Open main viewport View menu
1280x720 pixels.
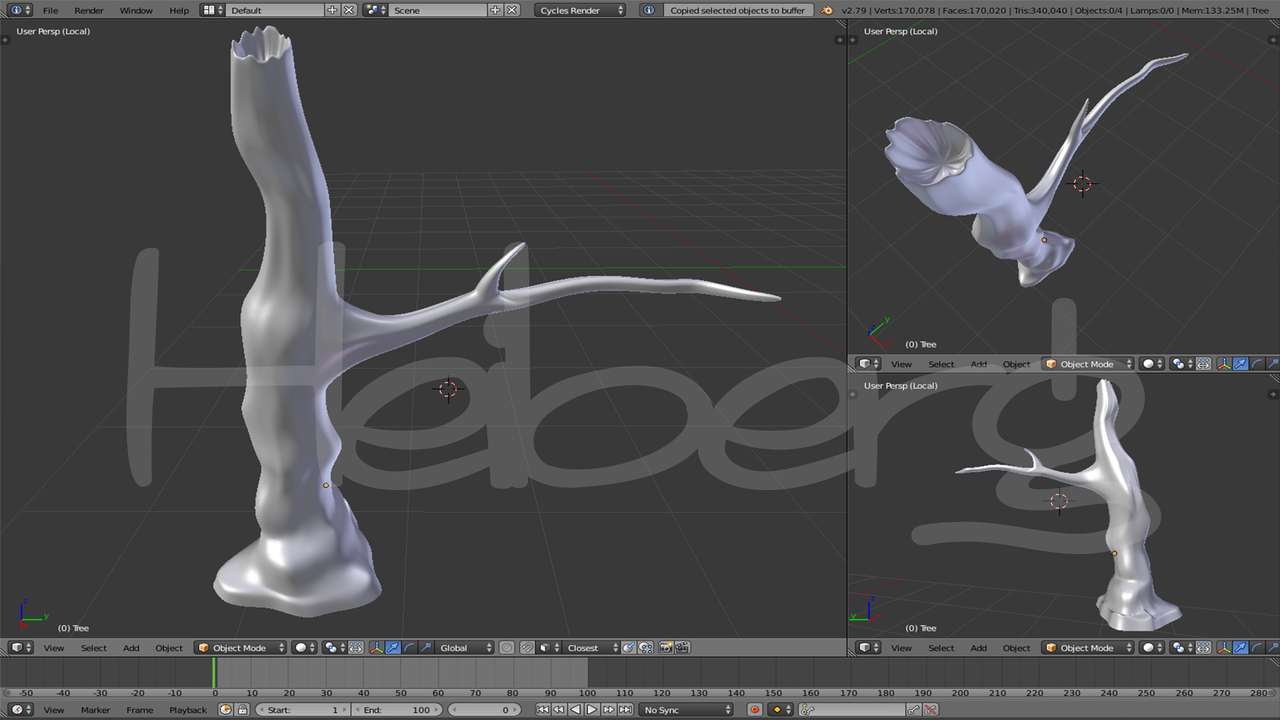pyautogui.click(x=54, y=648)
